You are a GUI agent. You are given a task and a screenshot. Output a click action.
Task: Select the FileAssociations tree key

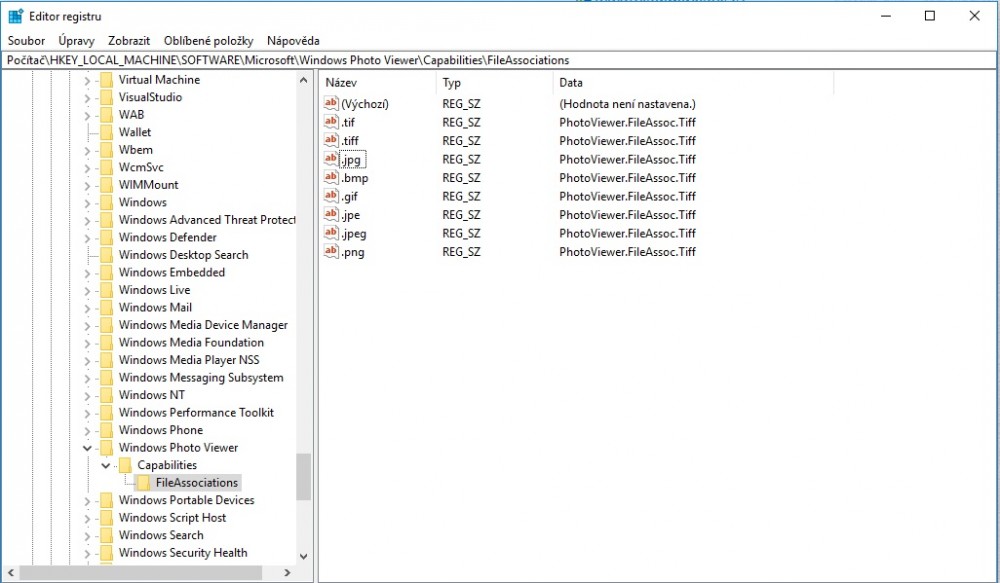(196, 483)
